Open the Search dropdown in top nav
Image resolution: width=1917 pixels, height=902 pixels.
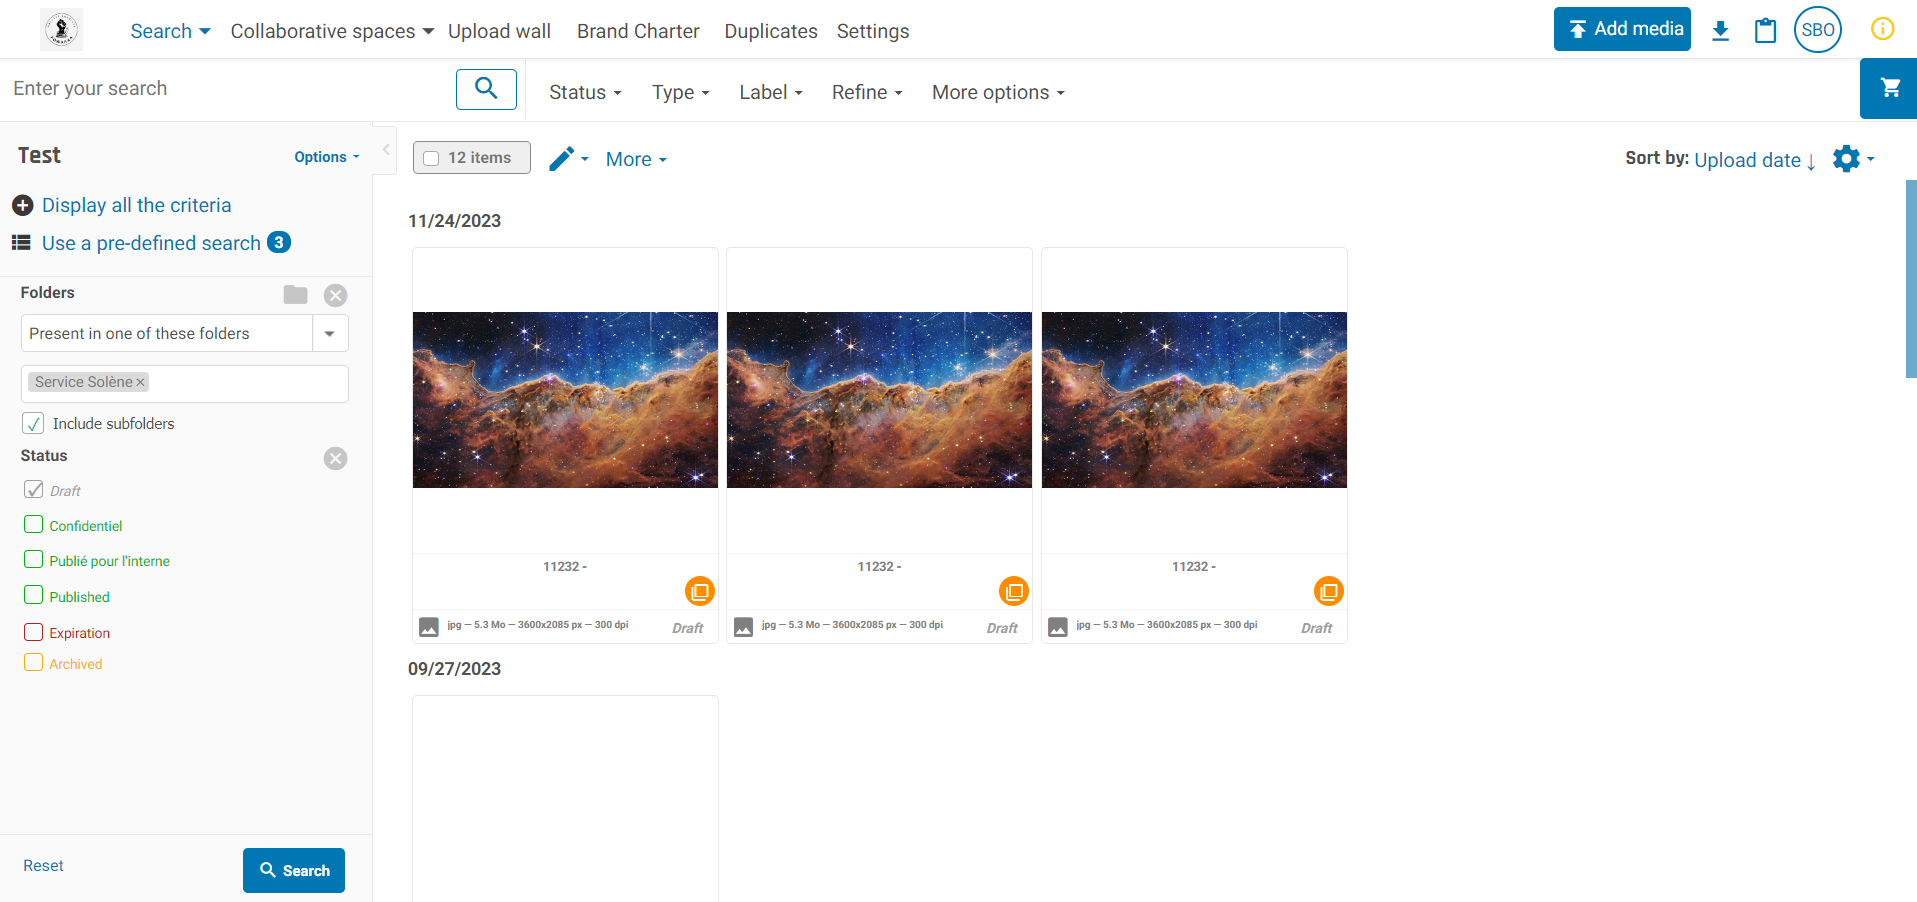[x=170, y=31]
